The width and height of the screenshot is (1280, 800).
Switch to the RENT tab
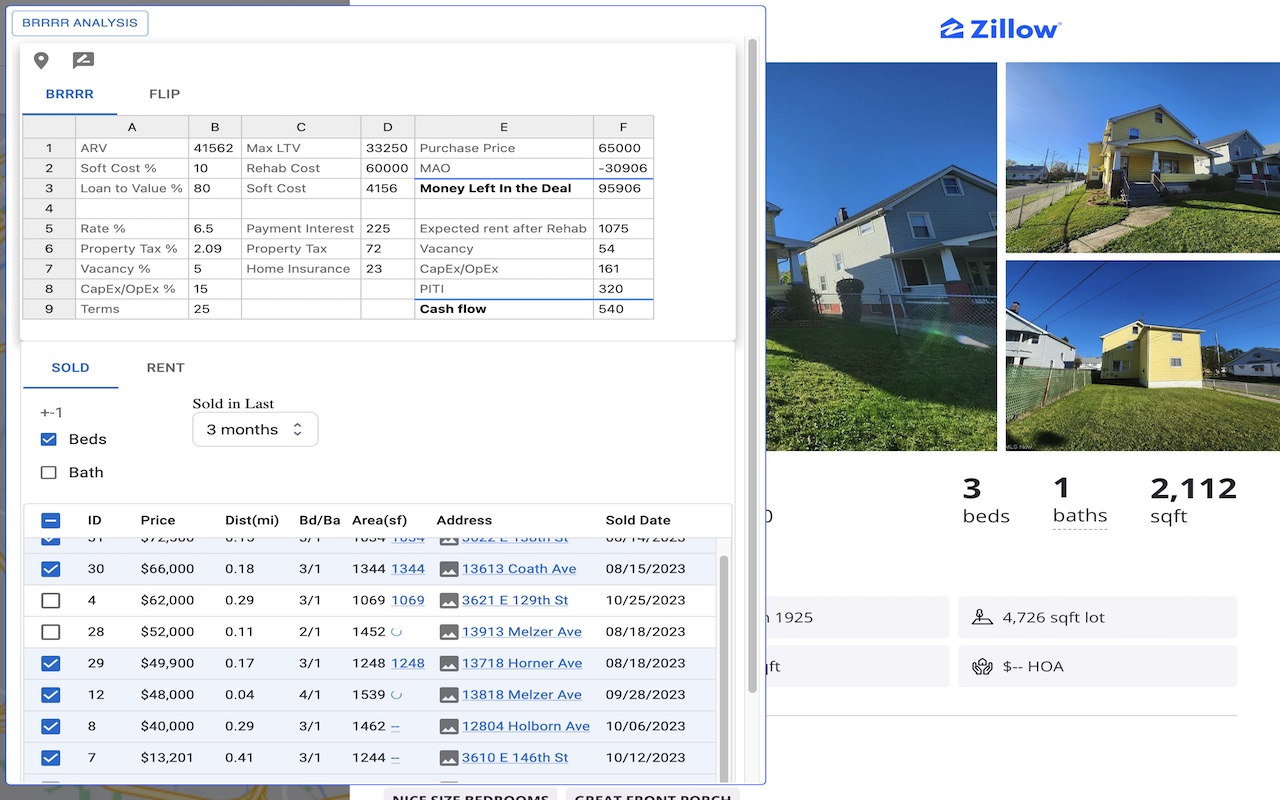[x=165, y=367]
